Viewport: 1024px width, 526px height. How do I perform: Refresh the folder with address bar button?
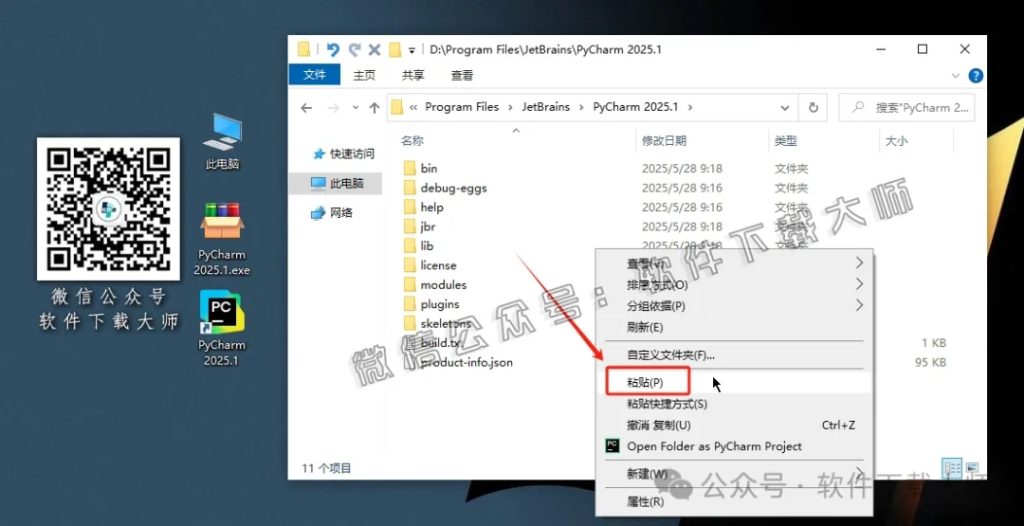[x=814, y=108]
